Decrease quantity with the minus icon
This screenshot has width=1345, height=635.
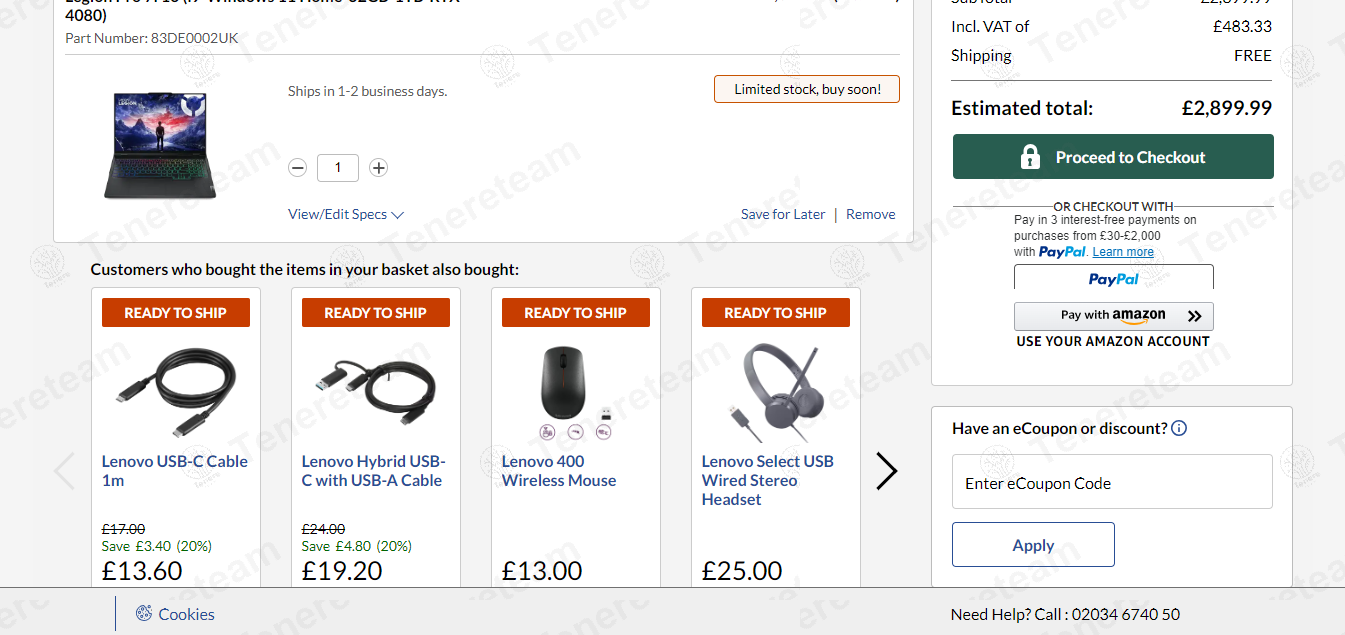click(x=297, y=168)
